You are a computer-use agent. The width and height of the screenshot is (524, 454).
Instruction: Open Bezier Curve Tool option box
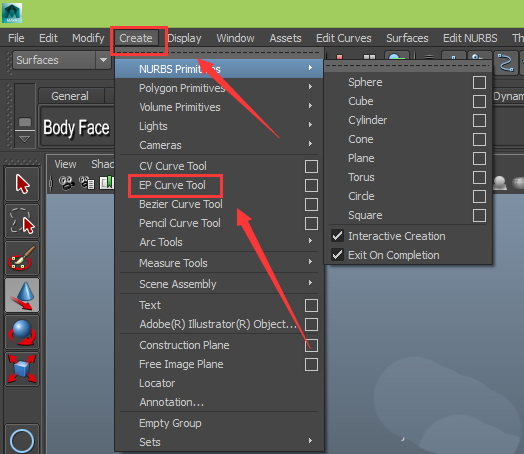point(311,204)
